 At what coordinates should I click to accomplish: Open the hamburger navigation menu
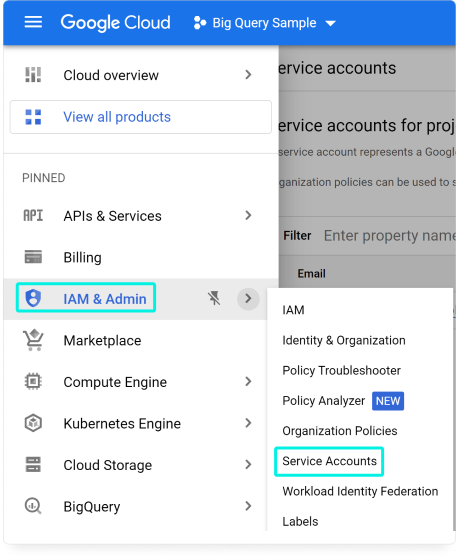[x=33, y=22]
